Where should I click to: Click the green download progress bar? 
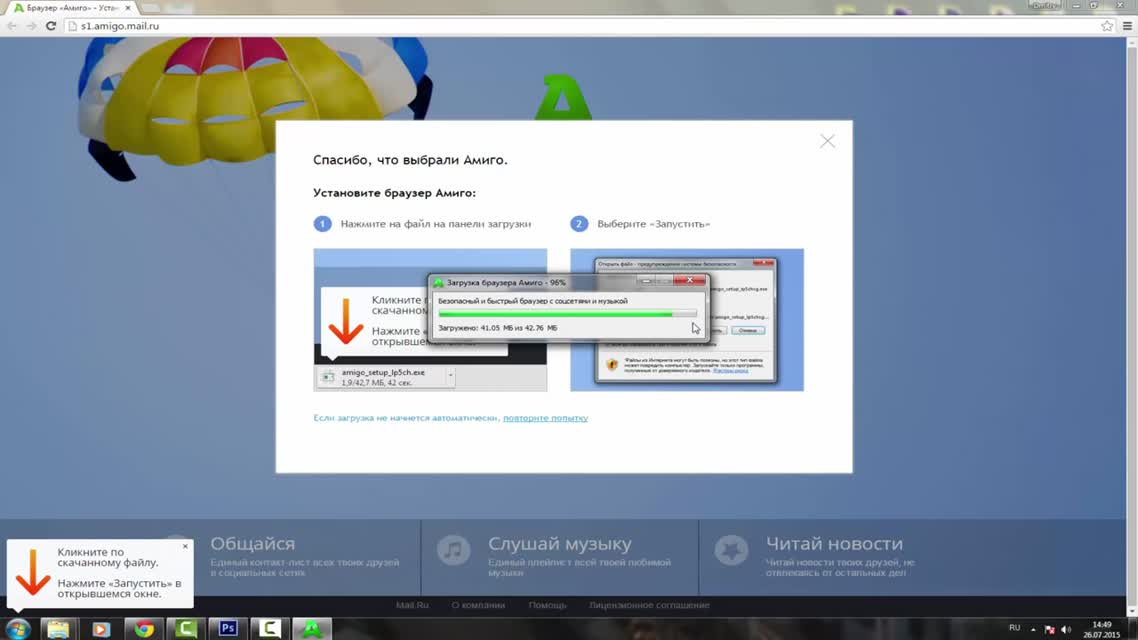tap(567, 314)
